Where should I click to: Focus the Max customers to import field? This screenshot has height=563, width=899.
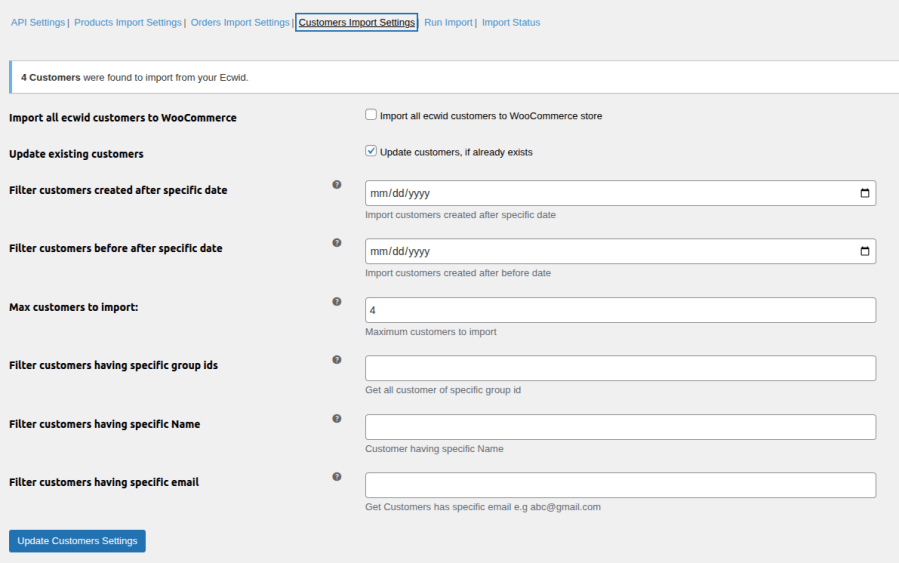(x=620, y=310)
